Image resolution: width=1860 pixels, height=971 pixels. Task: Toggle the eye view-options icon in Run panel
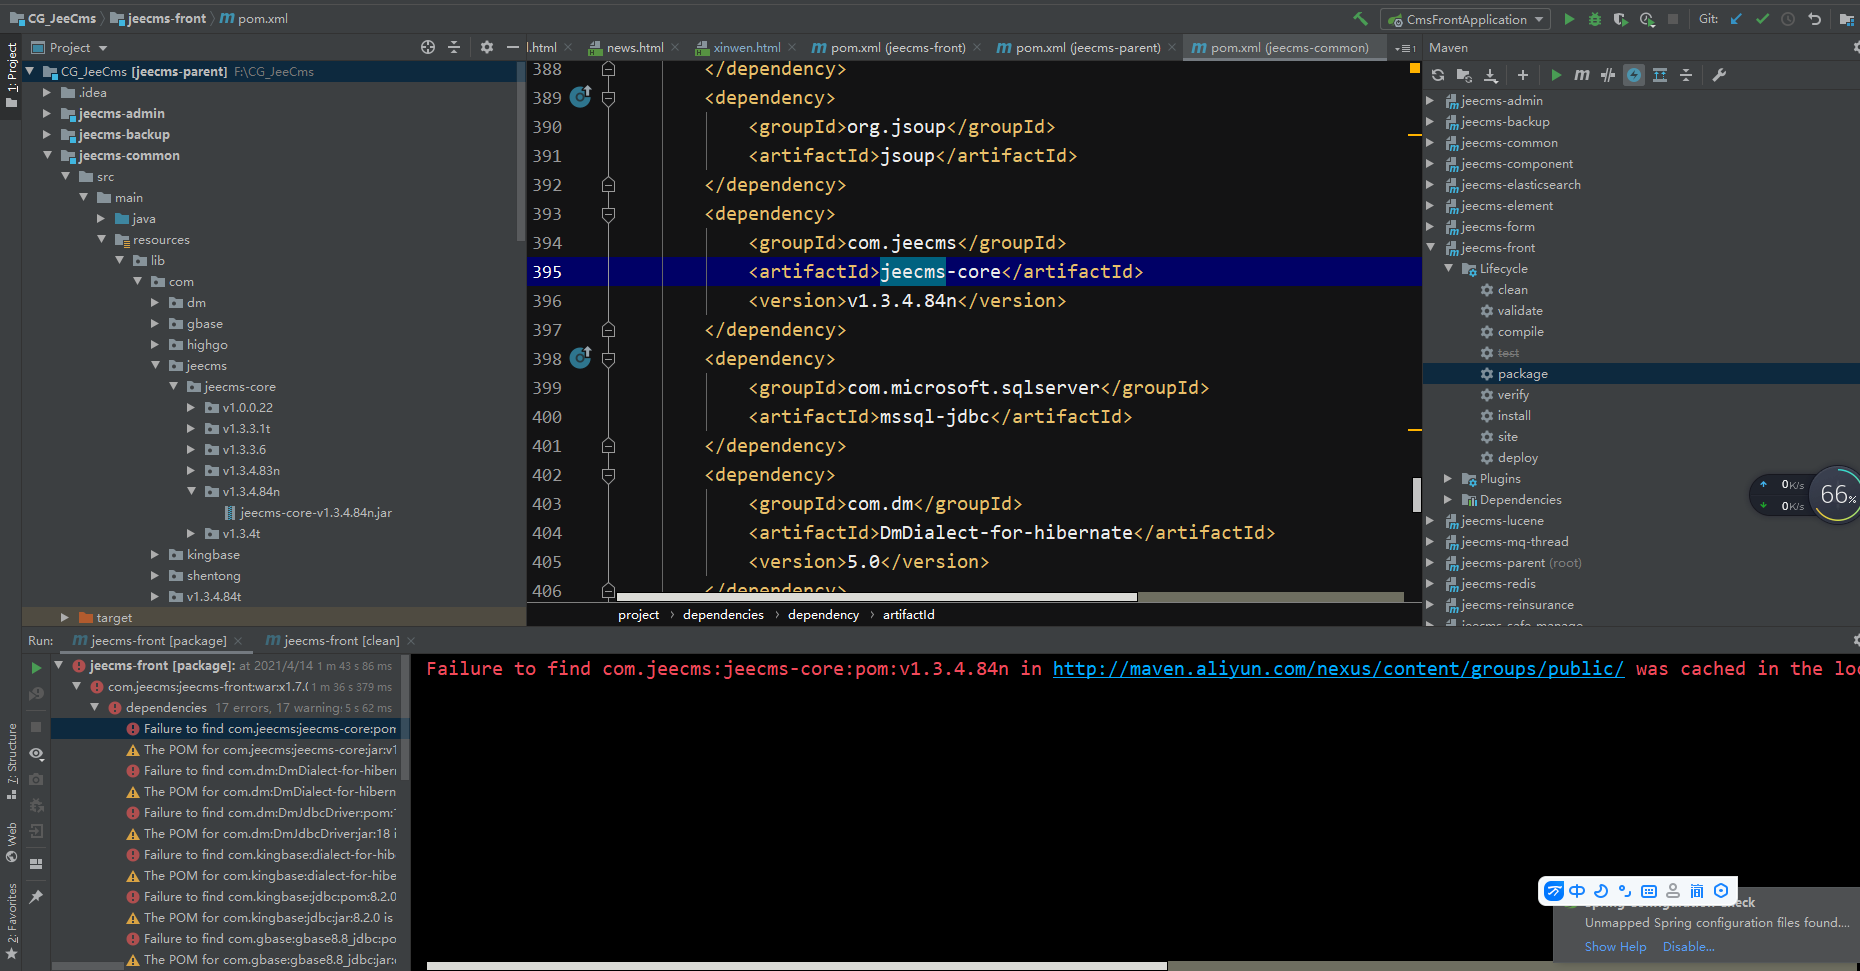[36, 754]
